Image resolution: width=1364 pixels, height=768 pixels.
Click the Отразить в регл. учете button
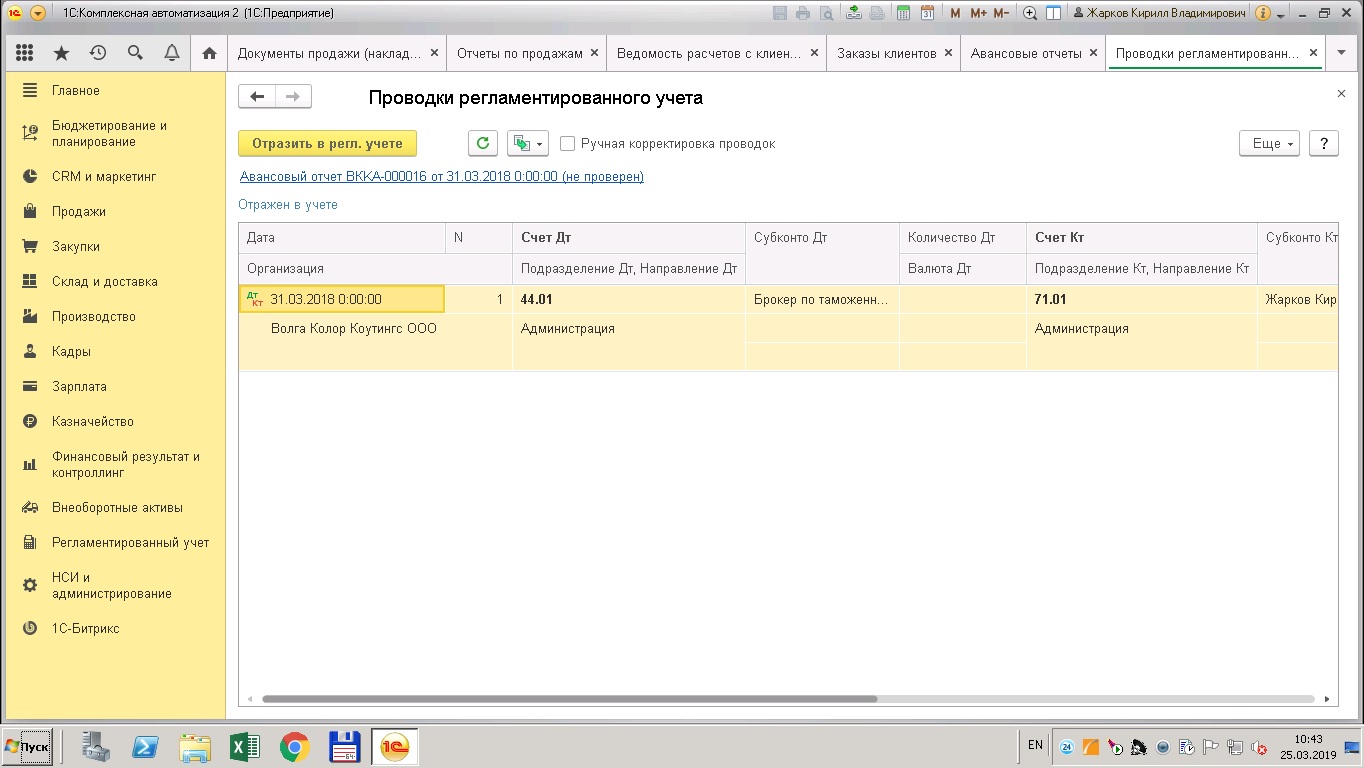pyautogui.click(x=327, y=143)
